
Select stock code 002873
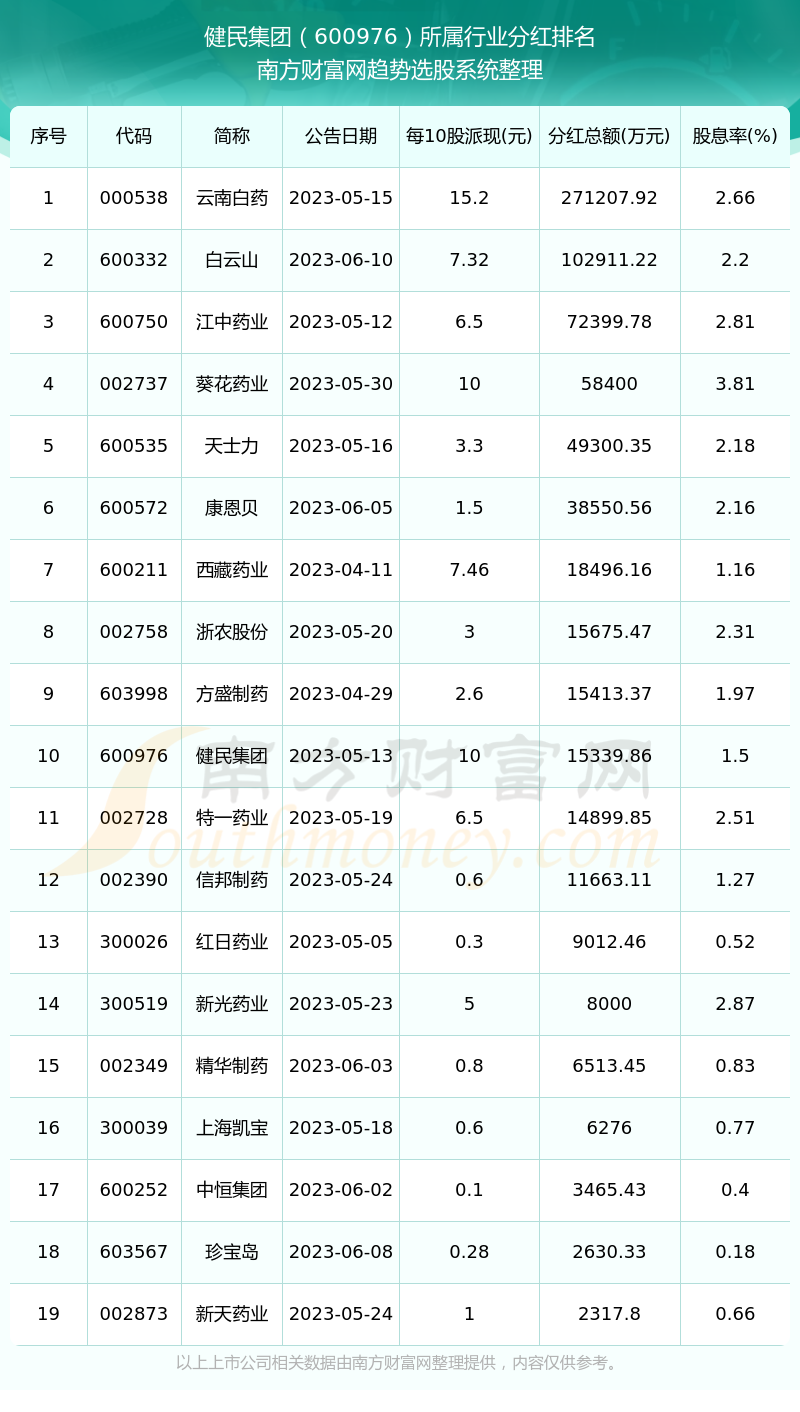134,1314
